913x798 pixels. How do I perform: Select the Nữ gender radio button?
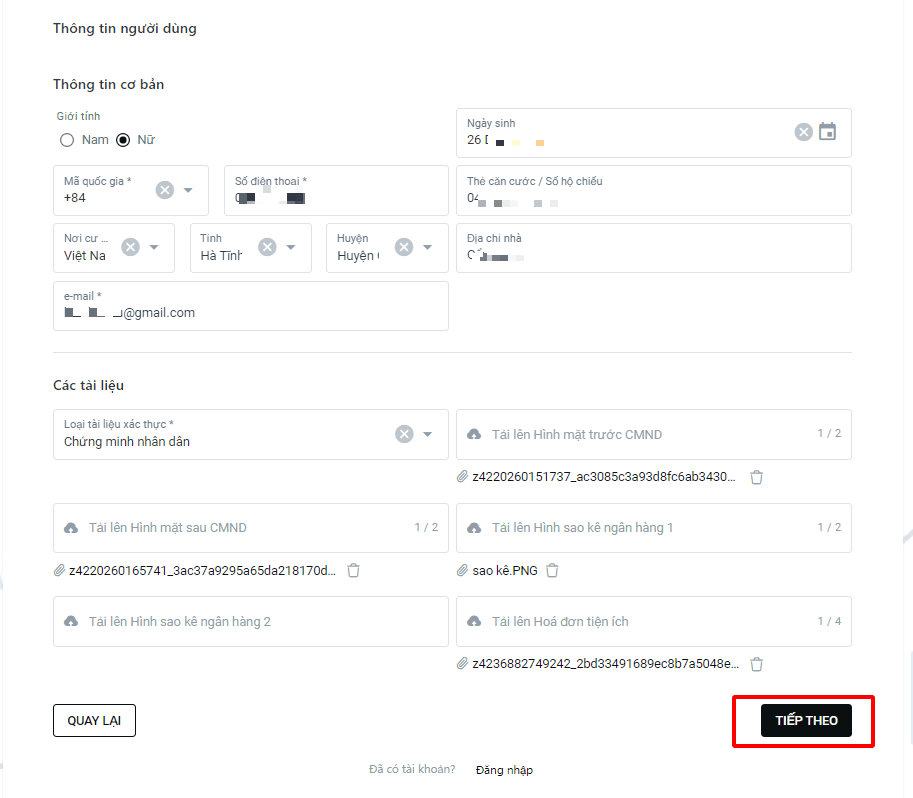(x=123, y=140)
